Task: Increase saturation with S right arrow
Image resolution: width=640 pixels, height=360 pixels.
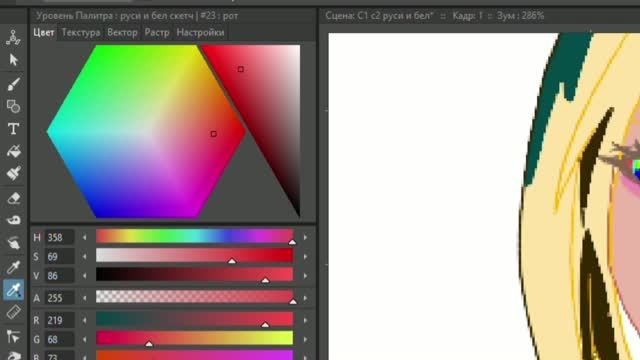Action: (x=305, y=256)
